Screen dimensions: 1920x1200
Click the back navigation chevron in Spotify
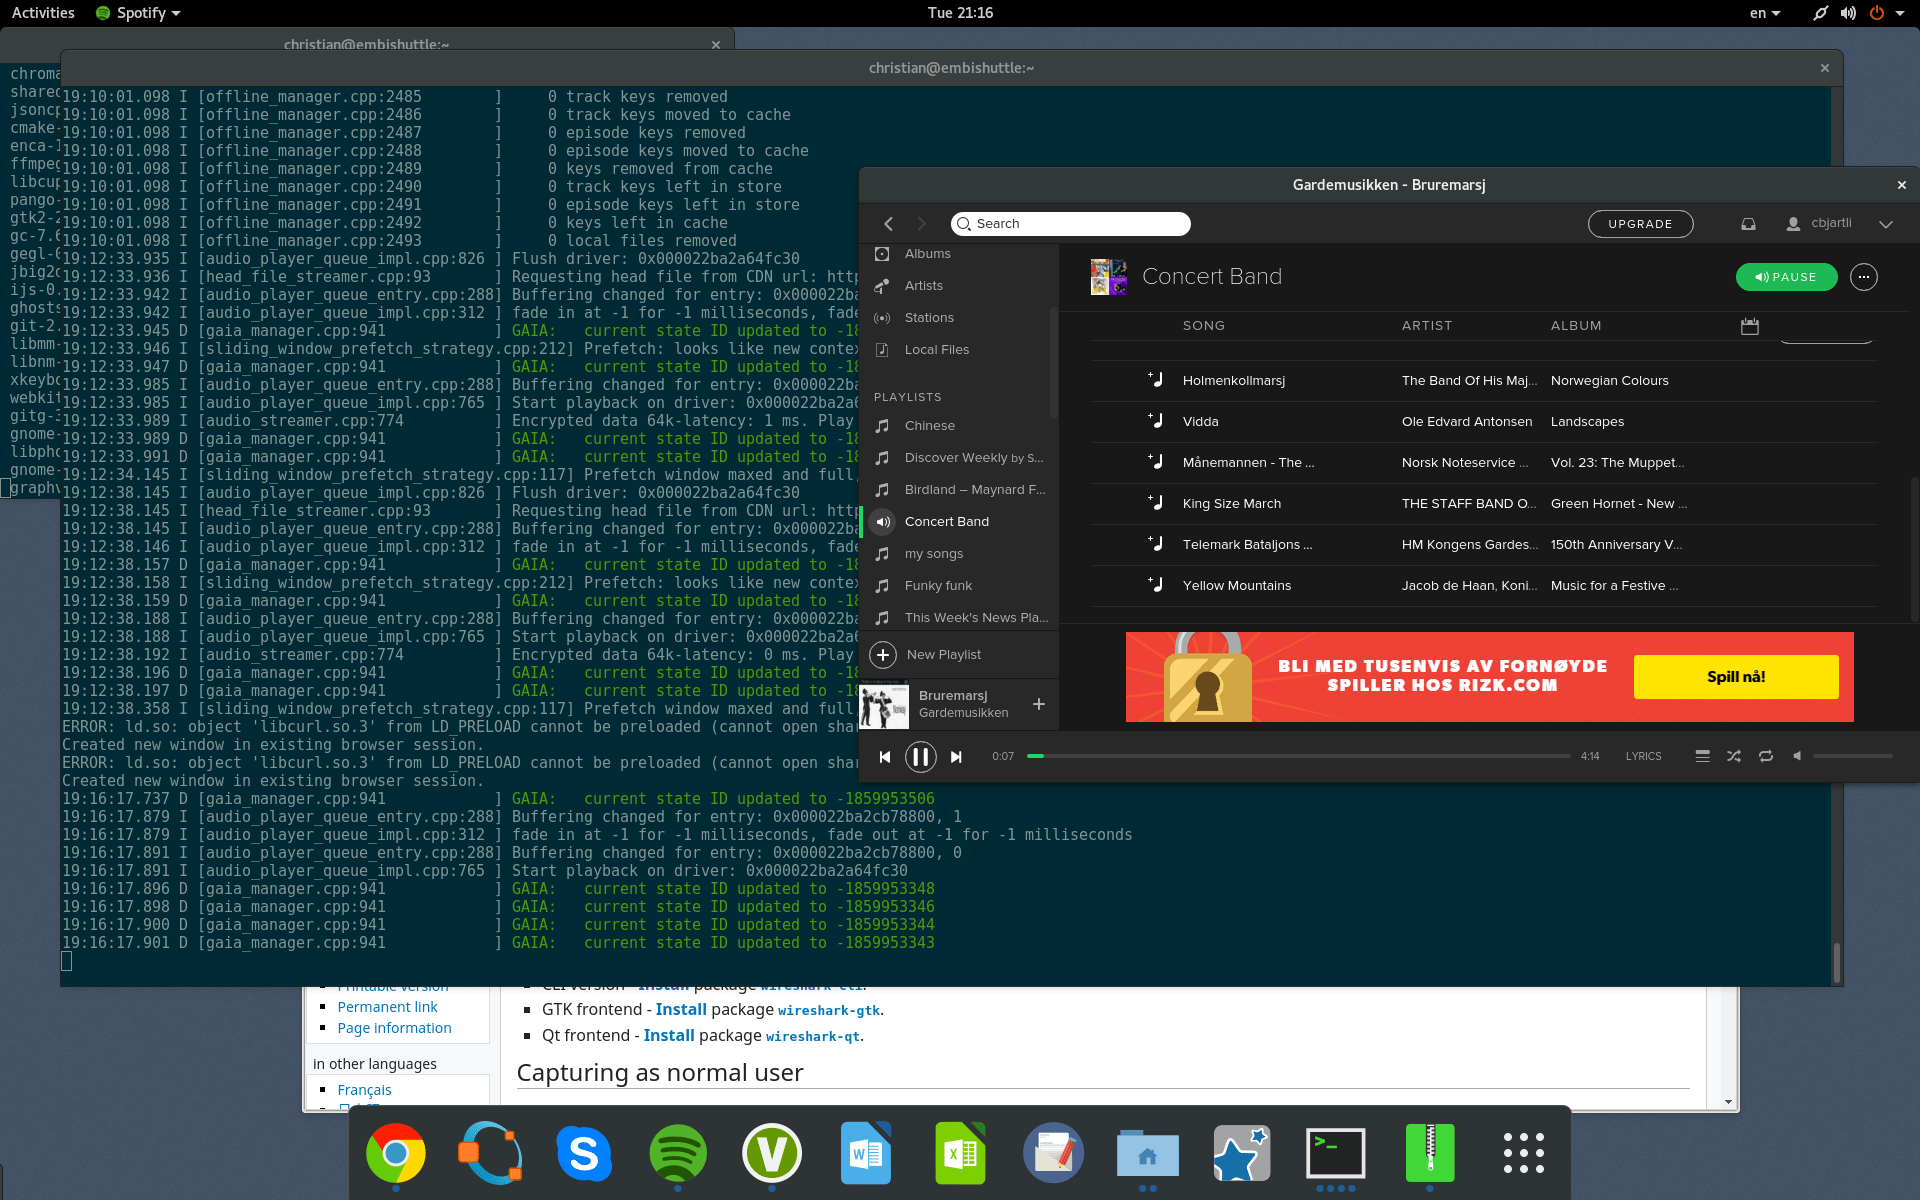[888, 224]
